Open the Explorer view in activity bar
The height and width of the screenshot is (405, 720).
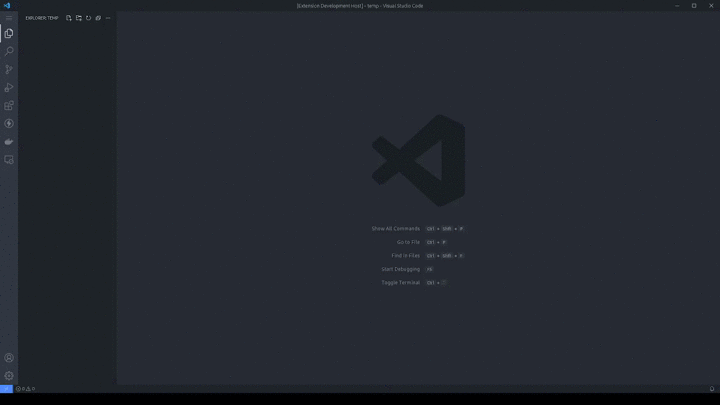coord(9,33)
